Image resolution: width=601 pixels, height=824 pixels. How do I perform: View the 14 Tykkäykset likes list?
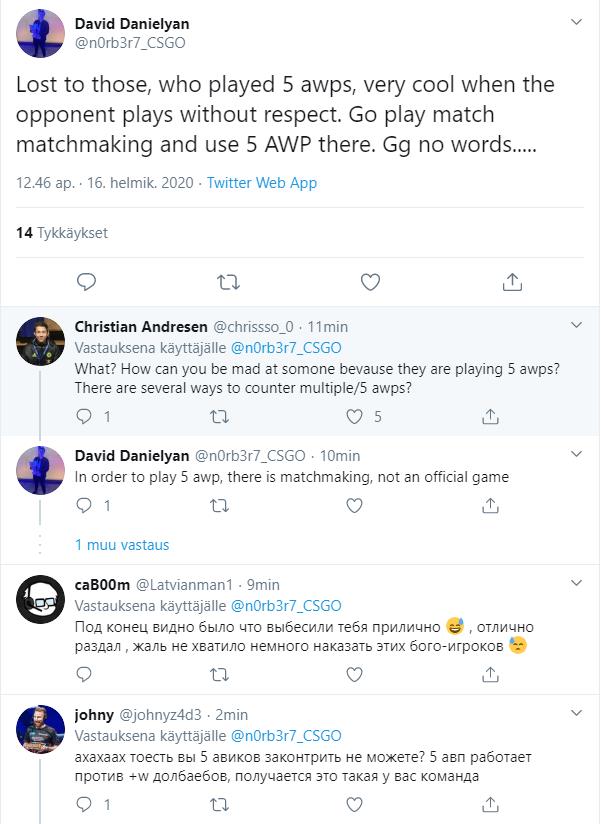(x=62, y=232)
